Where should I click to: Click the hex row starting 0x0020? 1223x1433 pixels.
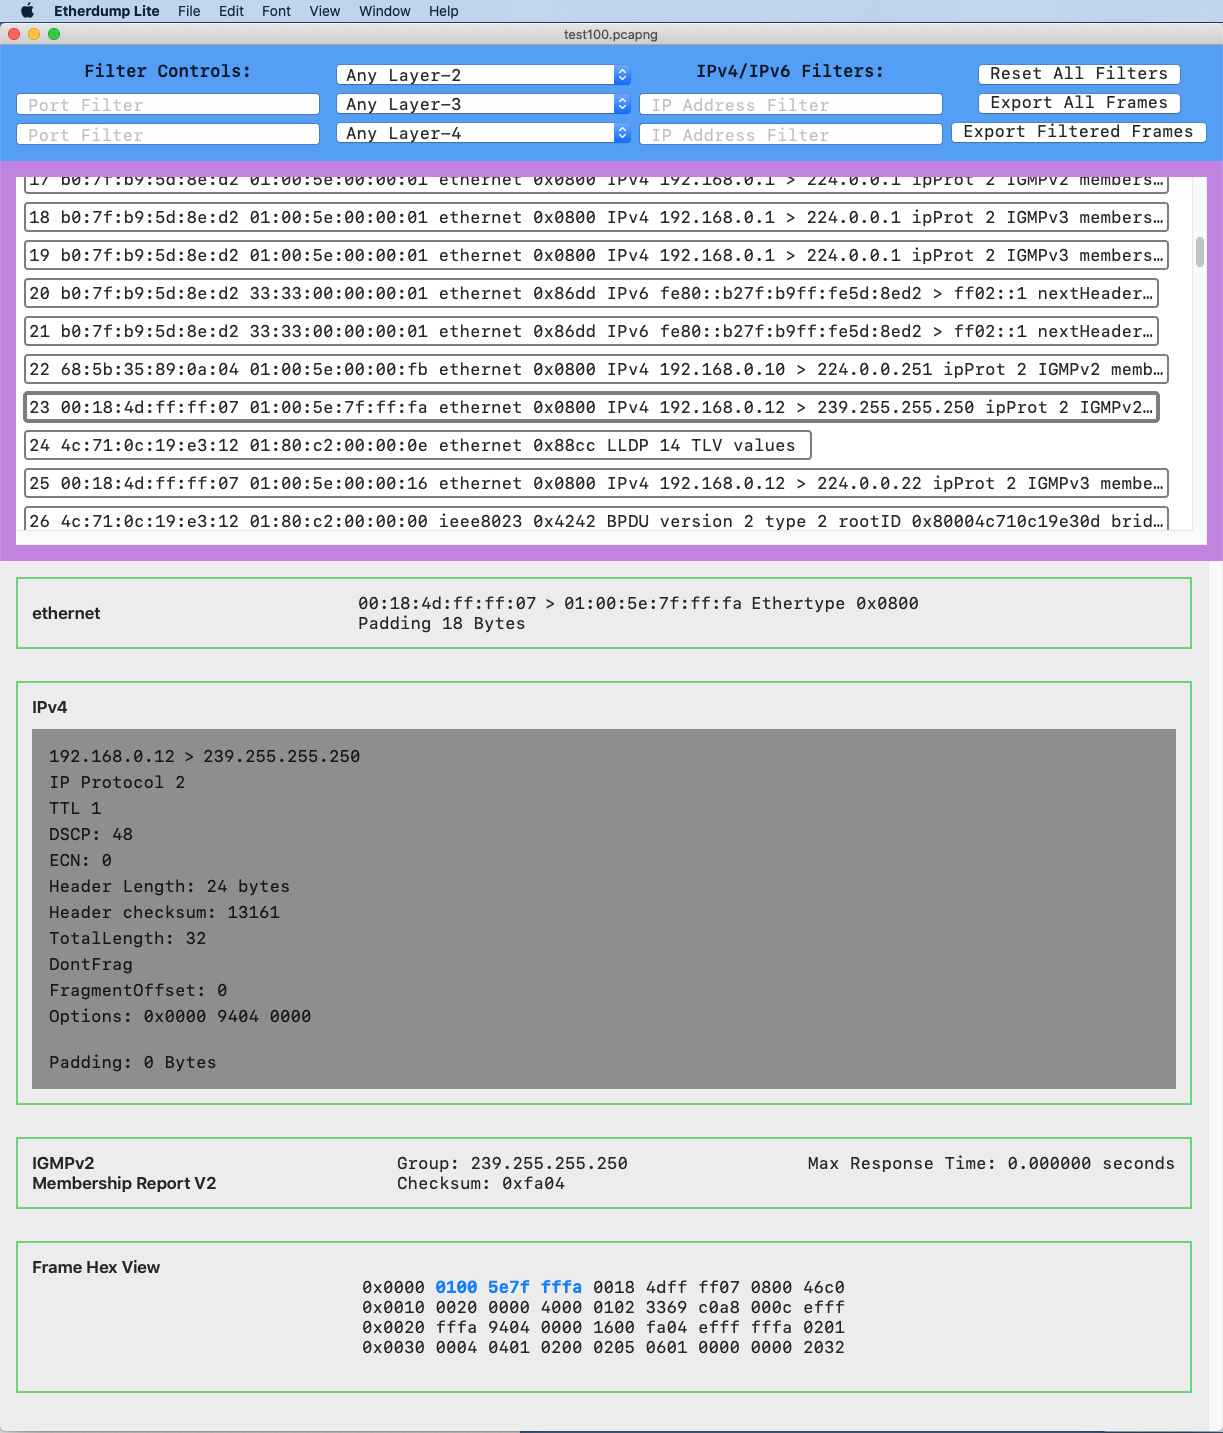tap(603, 1327)
